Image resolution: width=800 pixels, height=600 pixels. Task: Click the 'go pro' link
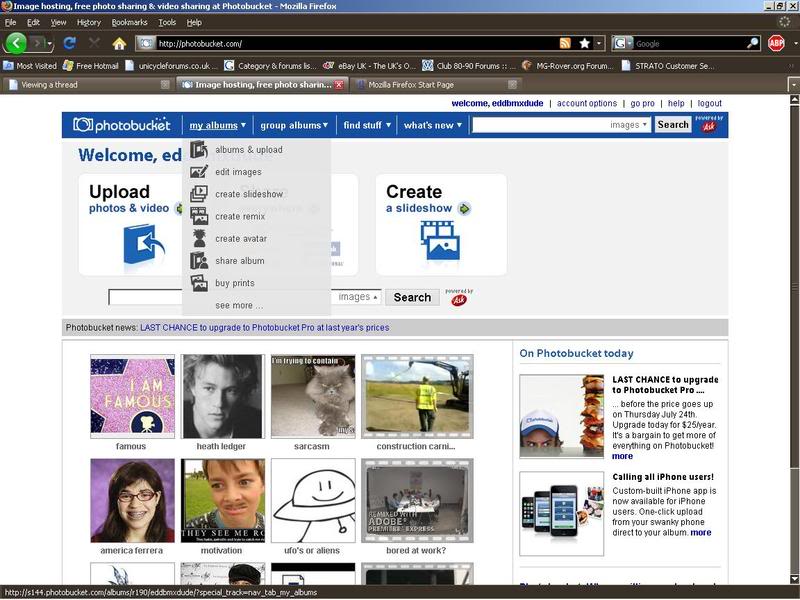point(642,103)
